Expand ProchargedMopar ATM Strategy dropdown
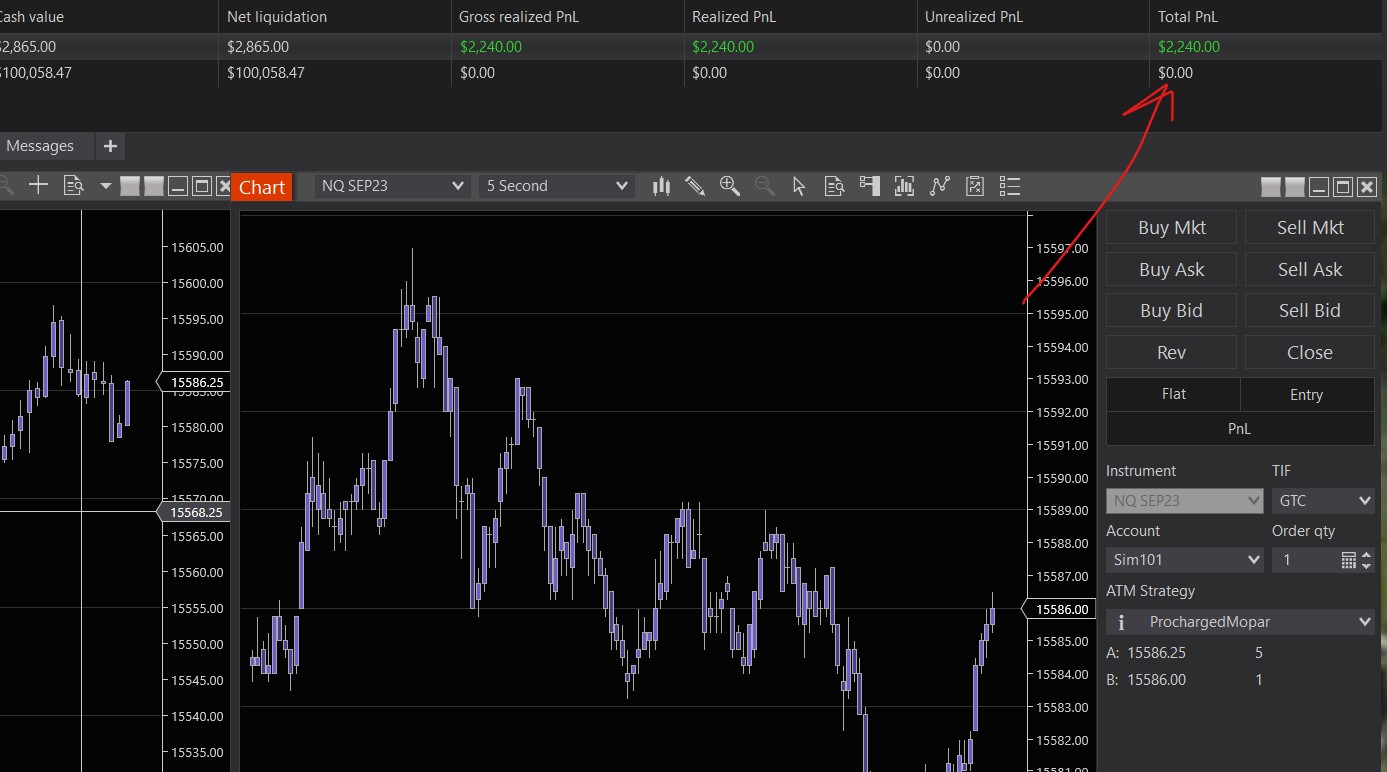Screen dimensions: 1387x772 [1240, 622]
